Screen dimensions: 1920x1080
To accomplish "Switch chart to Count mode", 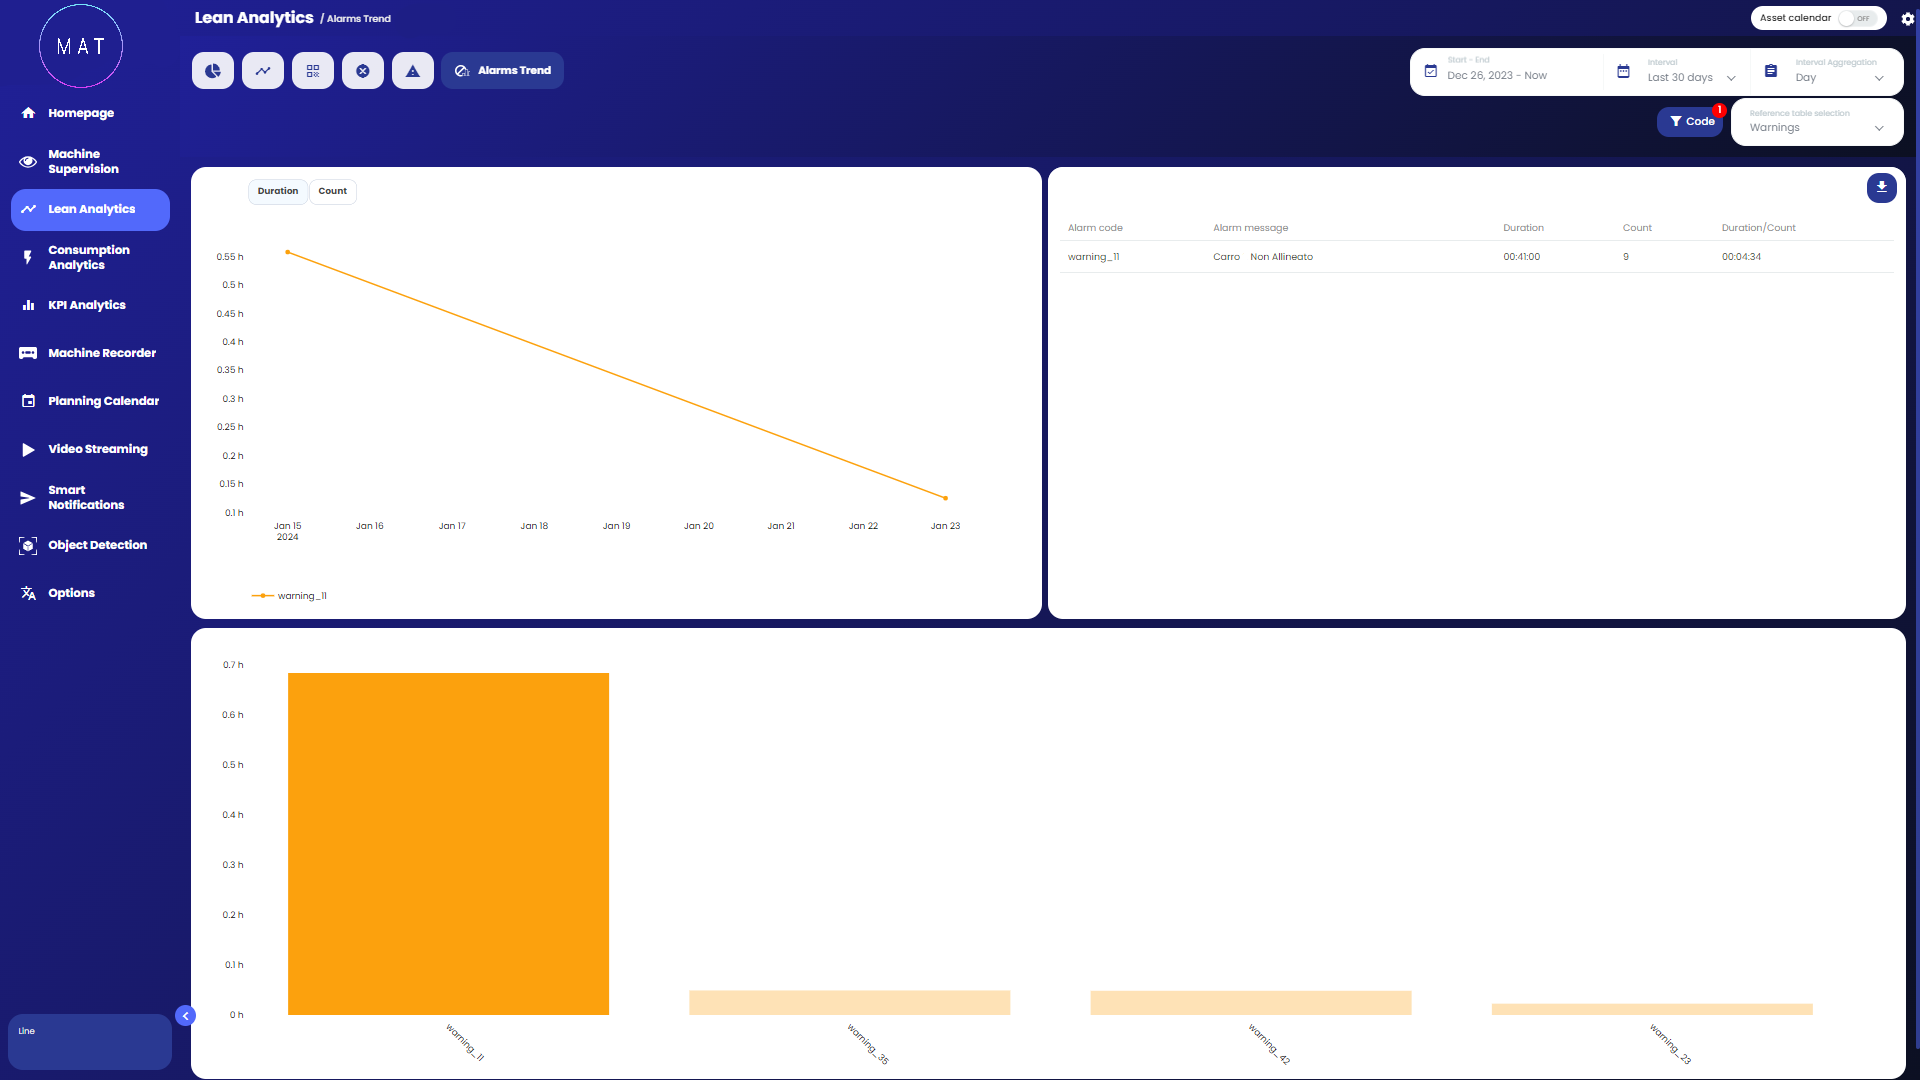I will pyautogui.click(x=332, y=191).
